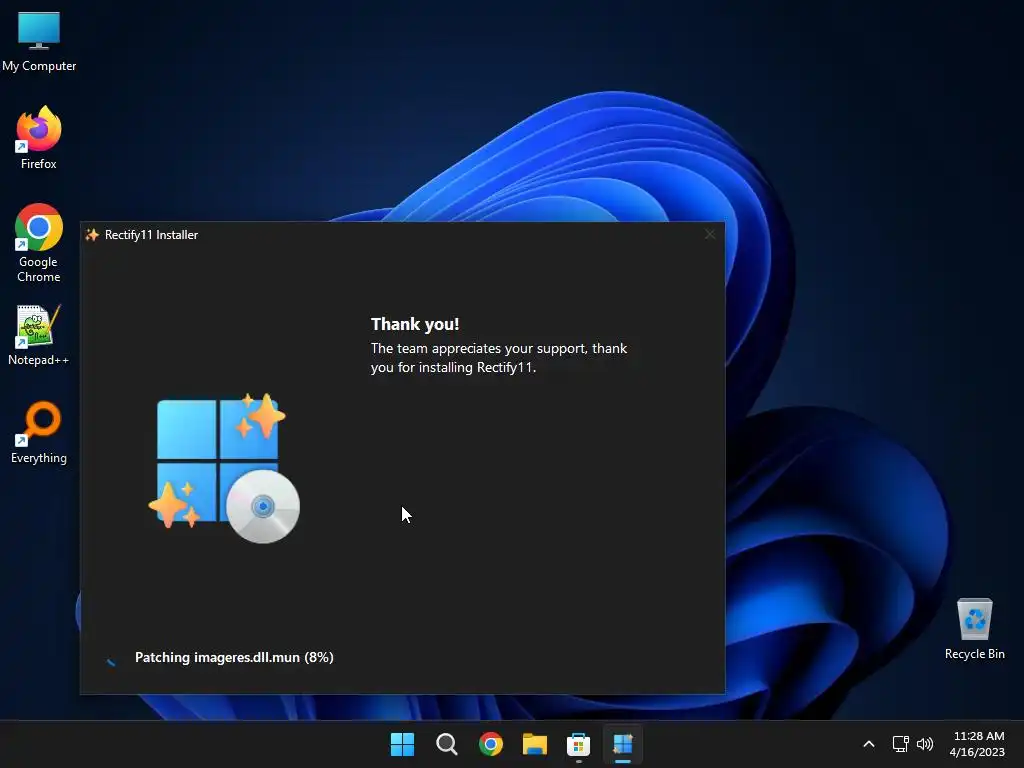
Task: Open the network status tray icon
Action: click(x=901, y=744)
